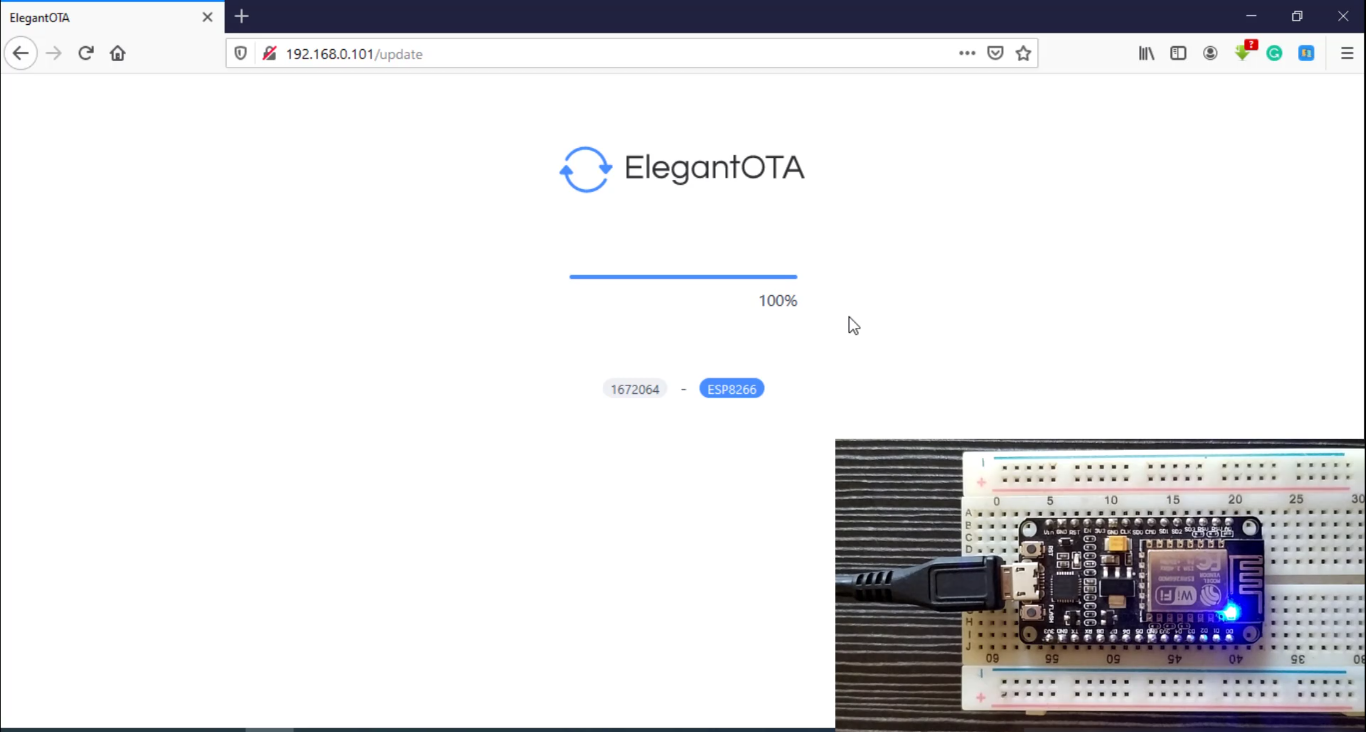
Task: Show sidebars toggle icon
Action: (x=1178, y=53)
